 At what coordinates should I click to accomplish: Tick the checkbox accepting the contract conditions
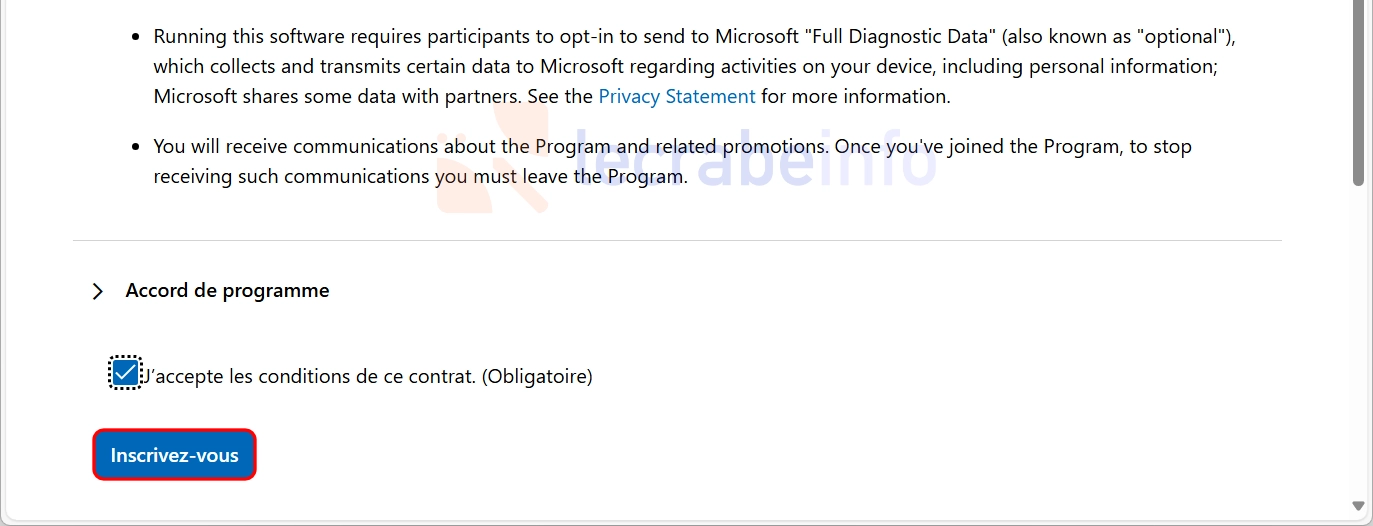point(125,374)
